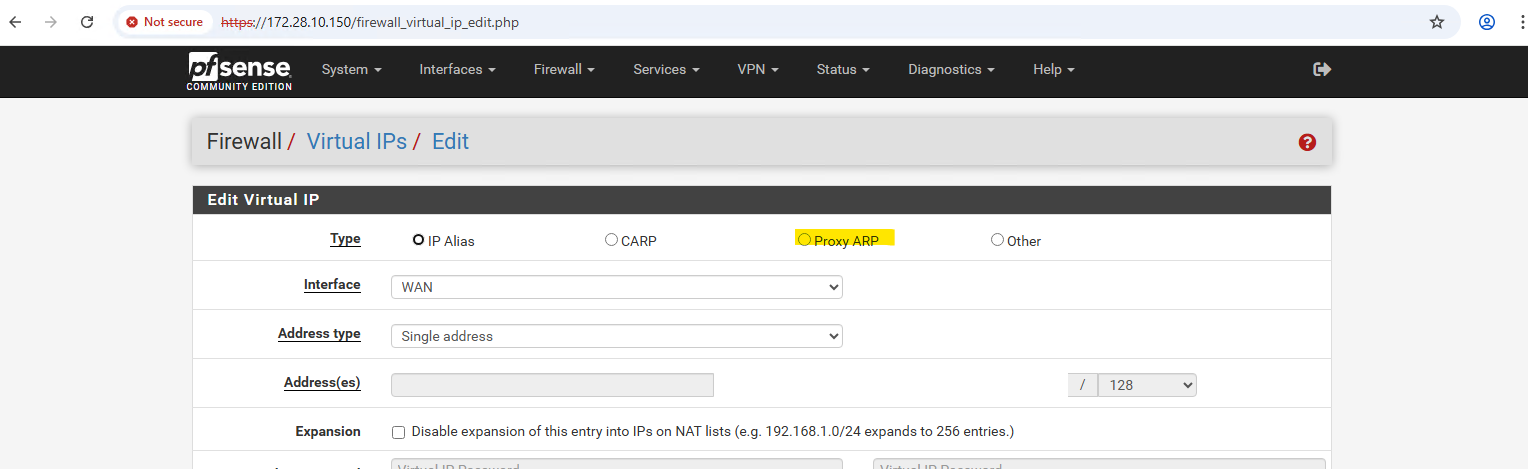Open the Diagnostics menu
This screenshot has width=1528, height=469.
pyautogui.click(x=952, y=70)
